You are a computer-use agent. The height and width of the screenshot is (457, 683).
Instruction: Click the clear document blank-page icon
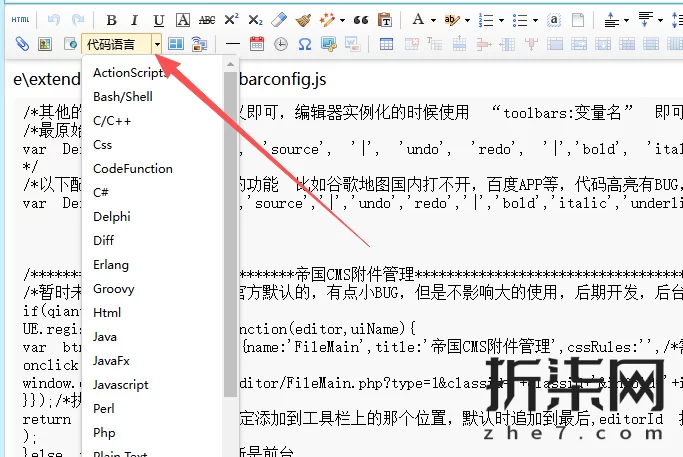pos(578,20)
